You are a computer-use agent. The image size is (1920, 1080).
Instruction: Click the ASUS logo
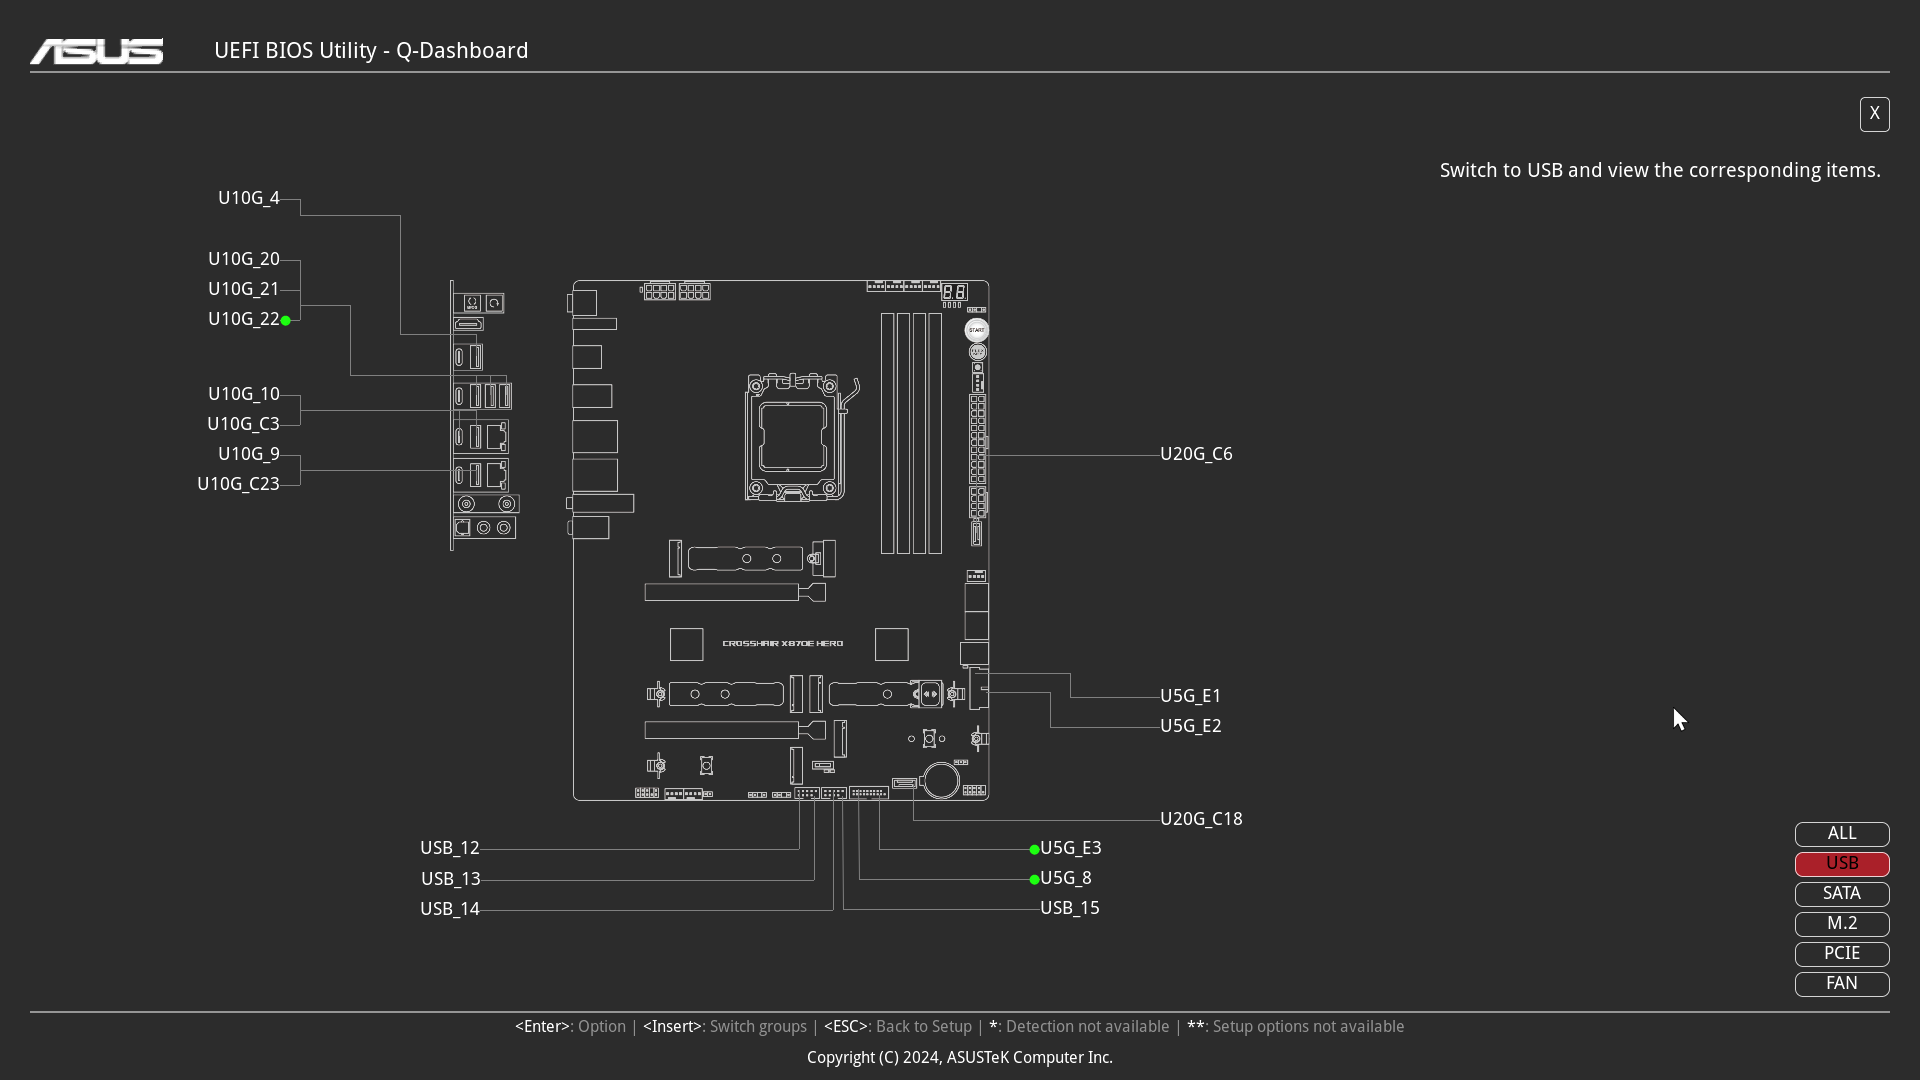pos(96,51)
